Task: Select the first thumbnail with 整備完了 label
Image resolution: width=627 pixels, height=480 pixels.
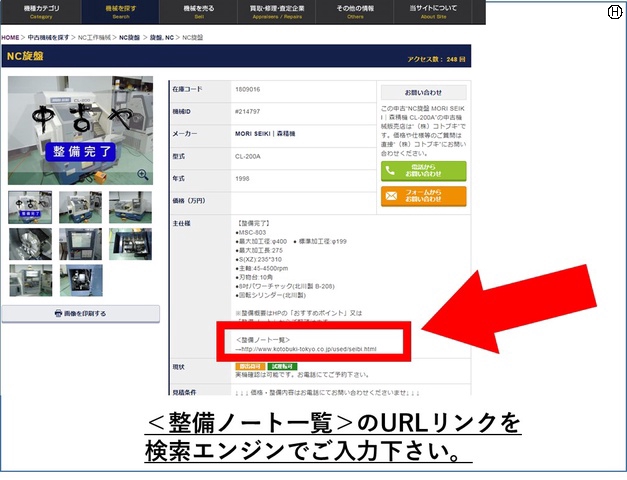Action: 29,207
